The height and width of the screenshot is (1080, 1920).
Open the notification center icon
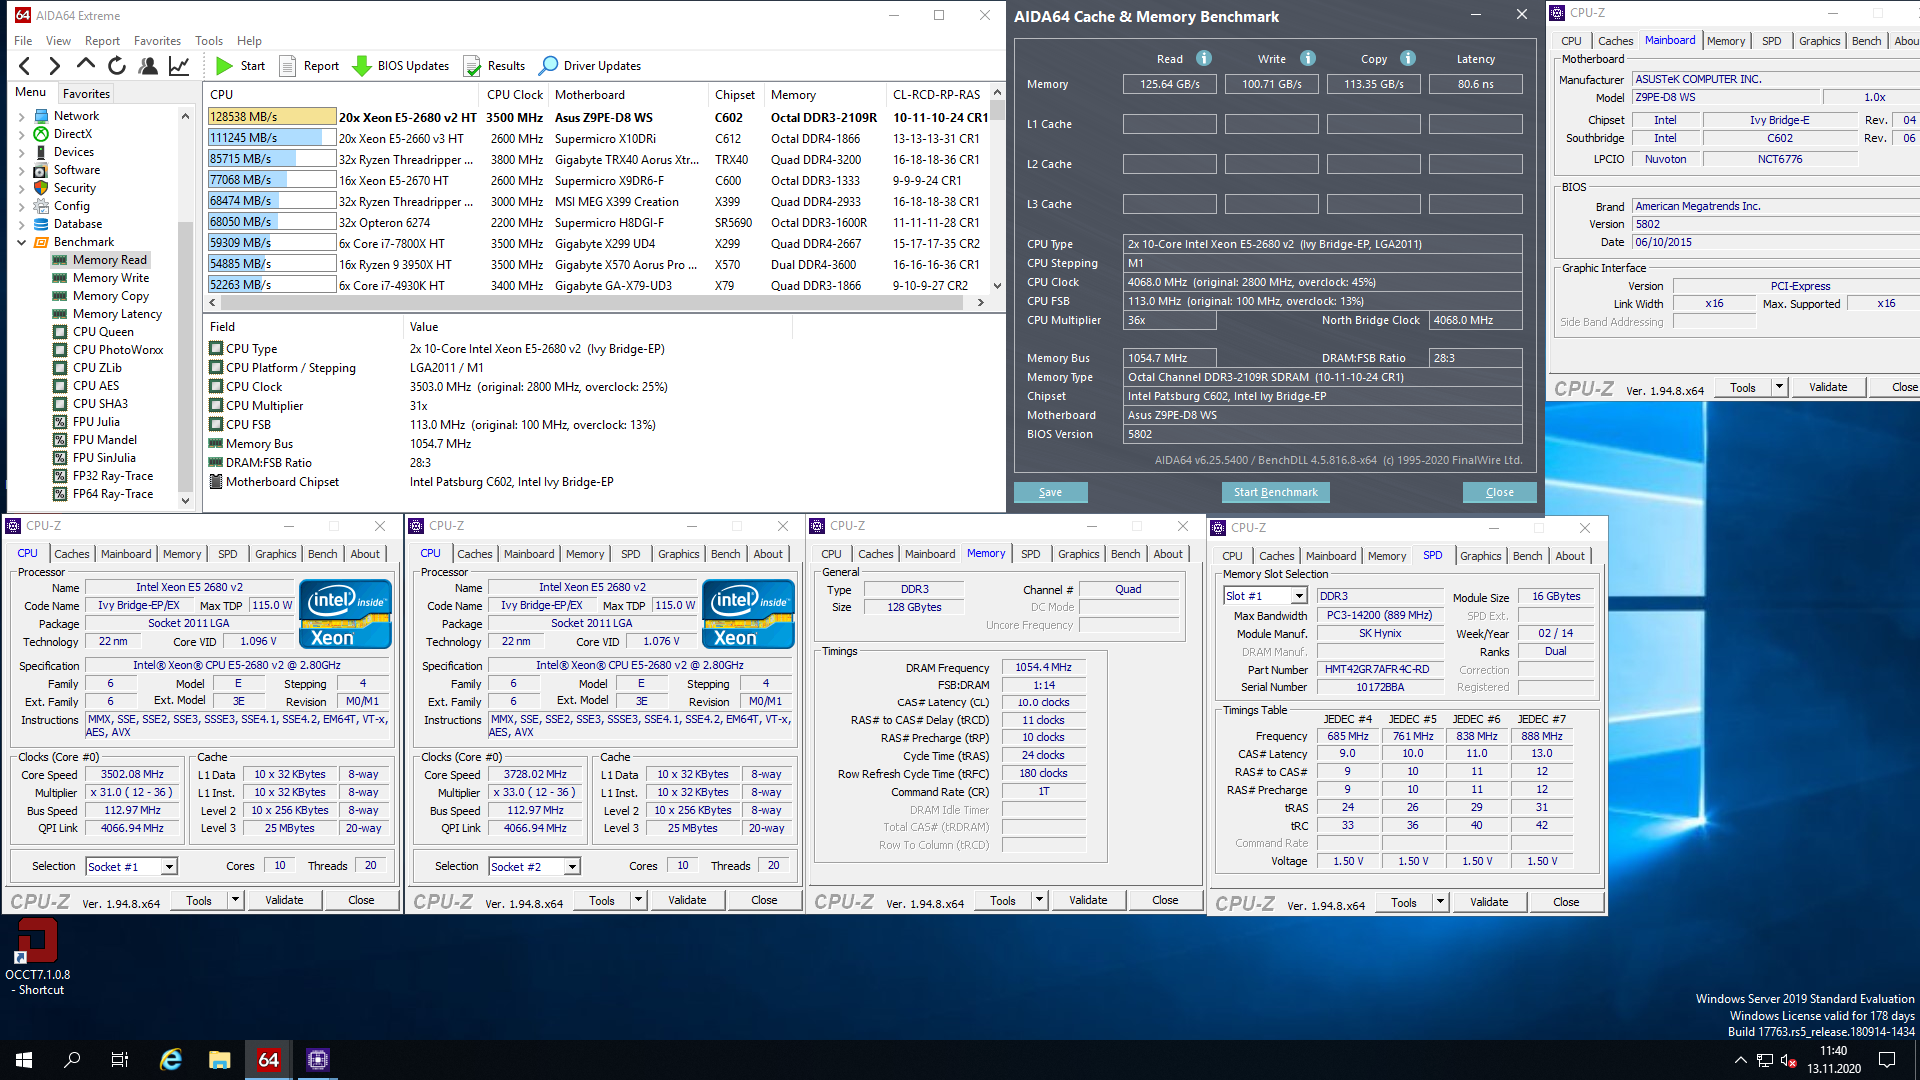tap(1887, 1060)
